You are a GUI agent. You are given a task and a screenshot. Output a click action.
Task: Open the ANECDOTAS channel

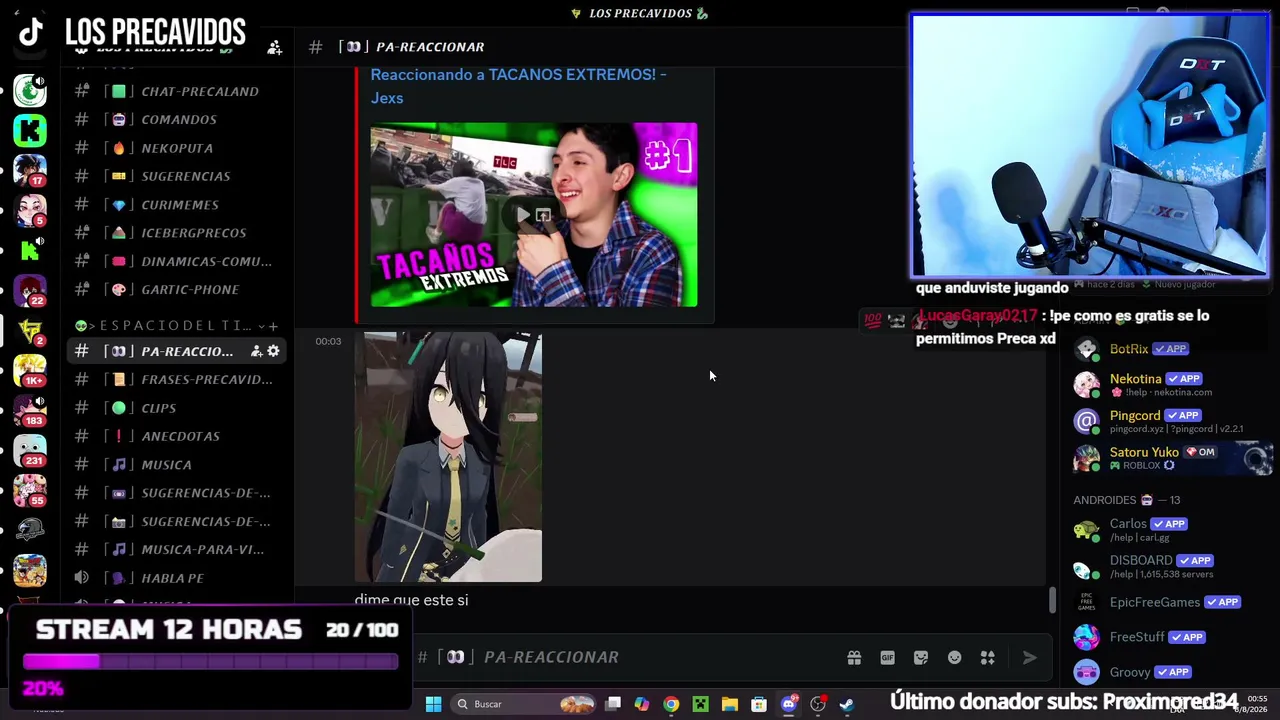(180, 436)
